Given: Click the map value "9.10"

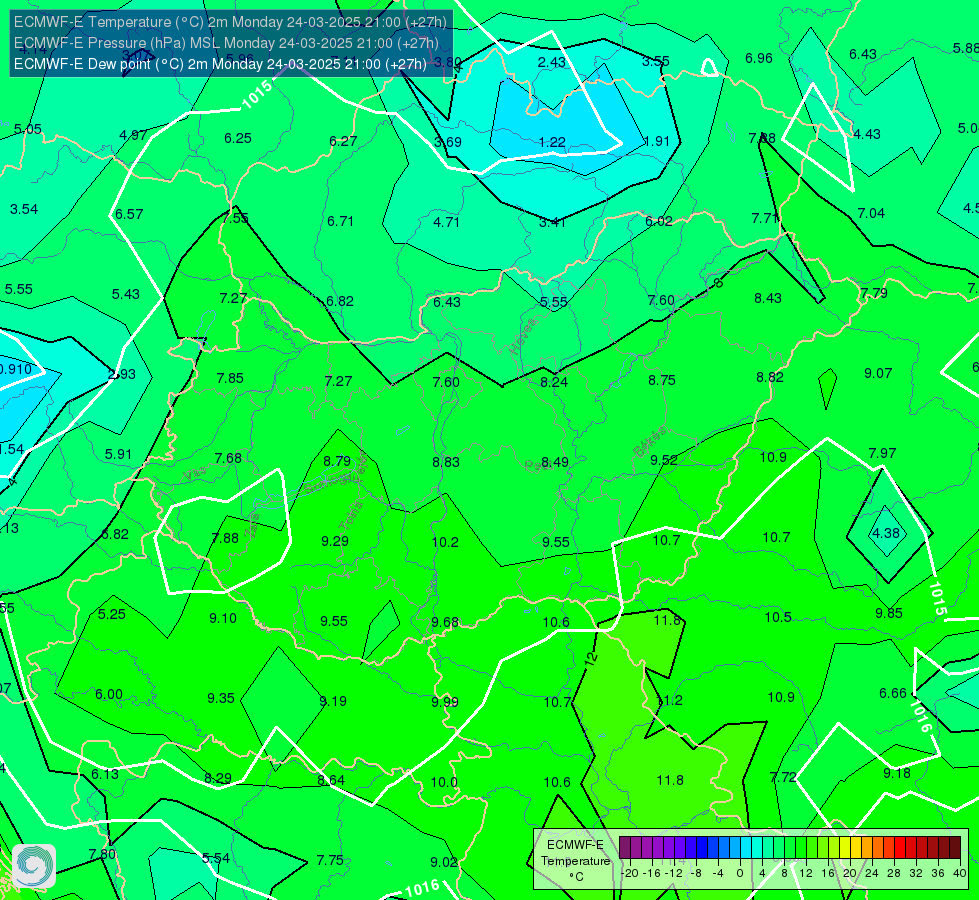Looking at the screenshot, I should point(223,618).
